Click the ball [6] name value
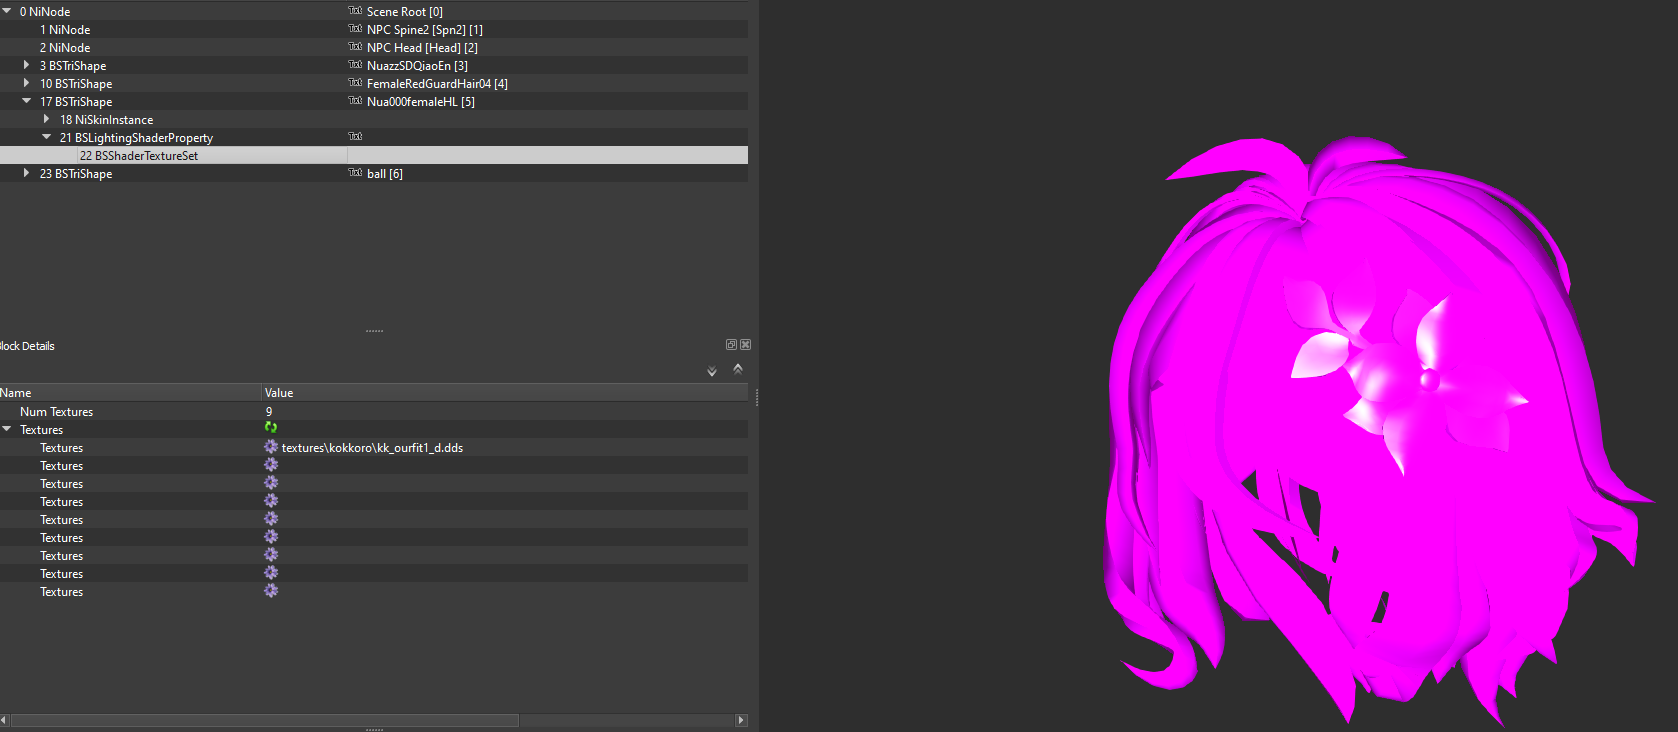The width and height of the screenshot is (1678, 732). coord(385,174)
